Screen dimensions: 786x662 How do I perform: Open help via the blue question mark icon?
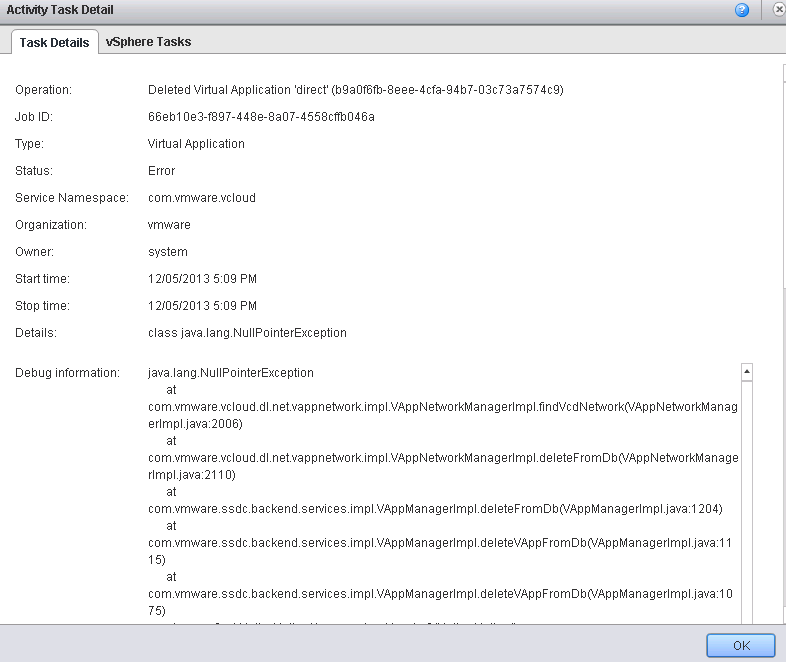pyautogui.click(x=742, y=10)
